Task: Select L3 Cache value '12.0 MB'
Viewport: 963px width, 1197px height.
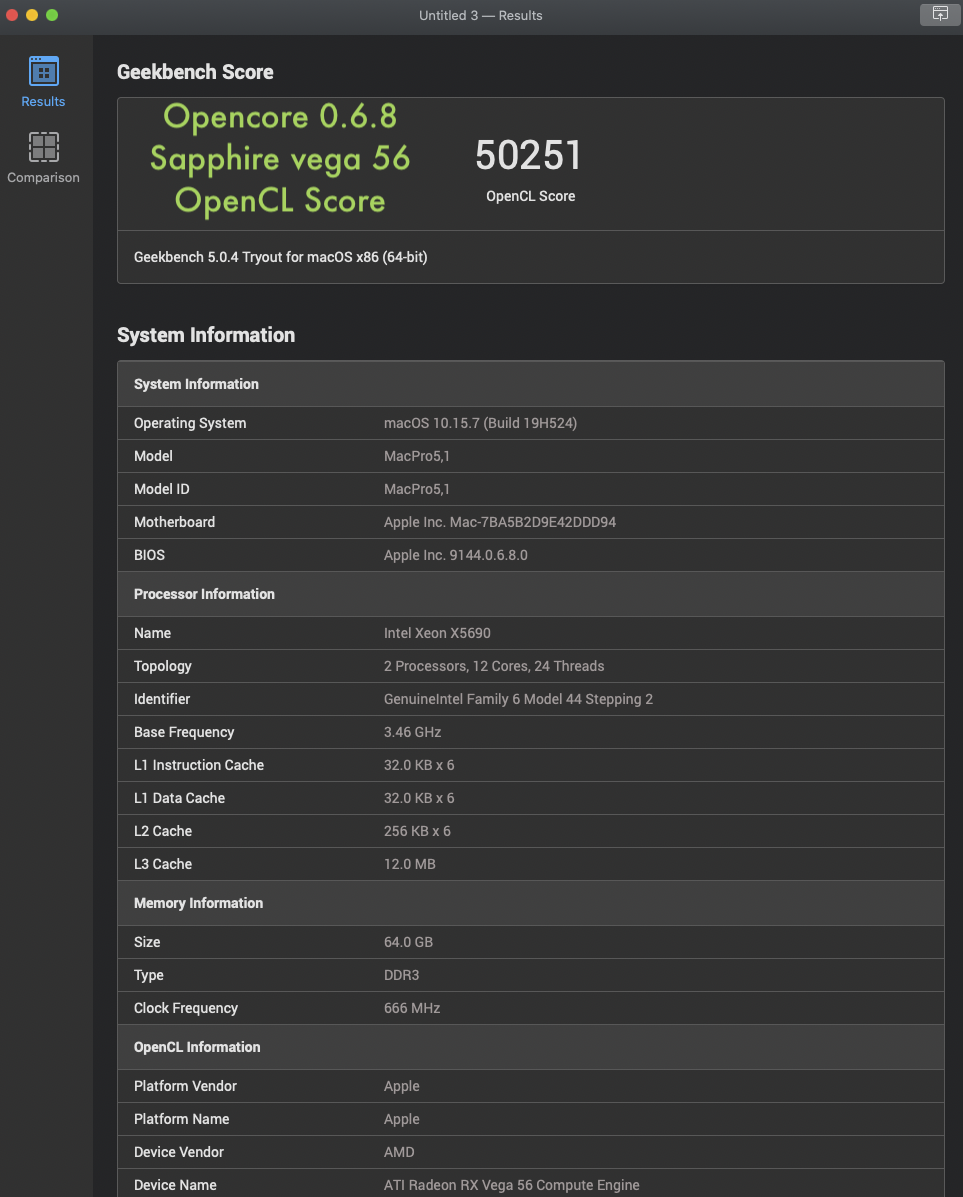Action: pos(409,864)
